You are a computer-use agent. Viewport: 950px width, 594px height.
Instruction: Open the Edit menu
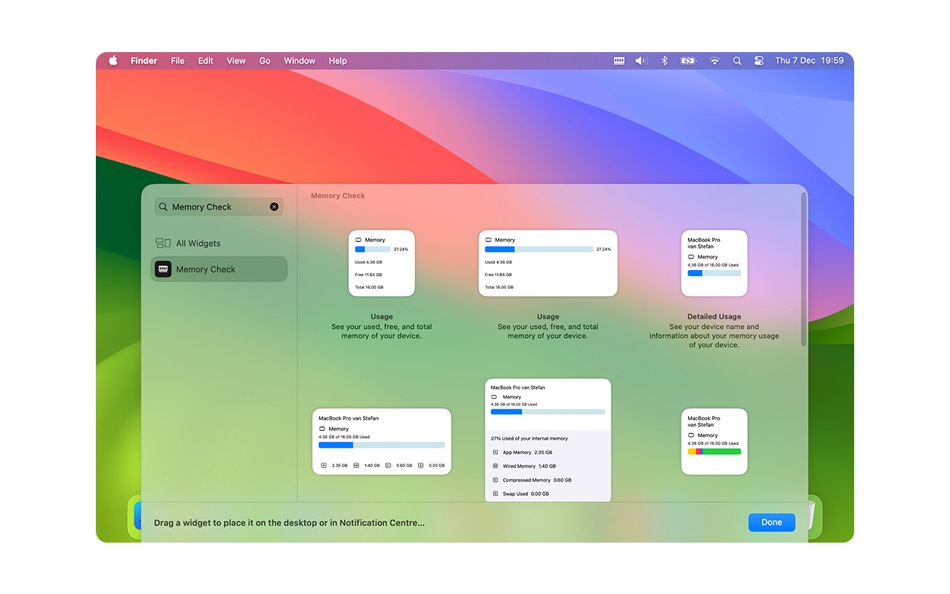205,61
